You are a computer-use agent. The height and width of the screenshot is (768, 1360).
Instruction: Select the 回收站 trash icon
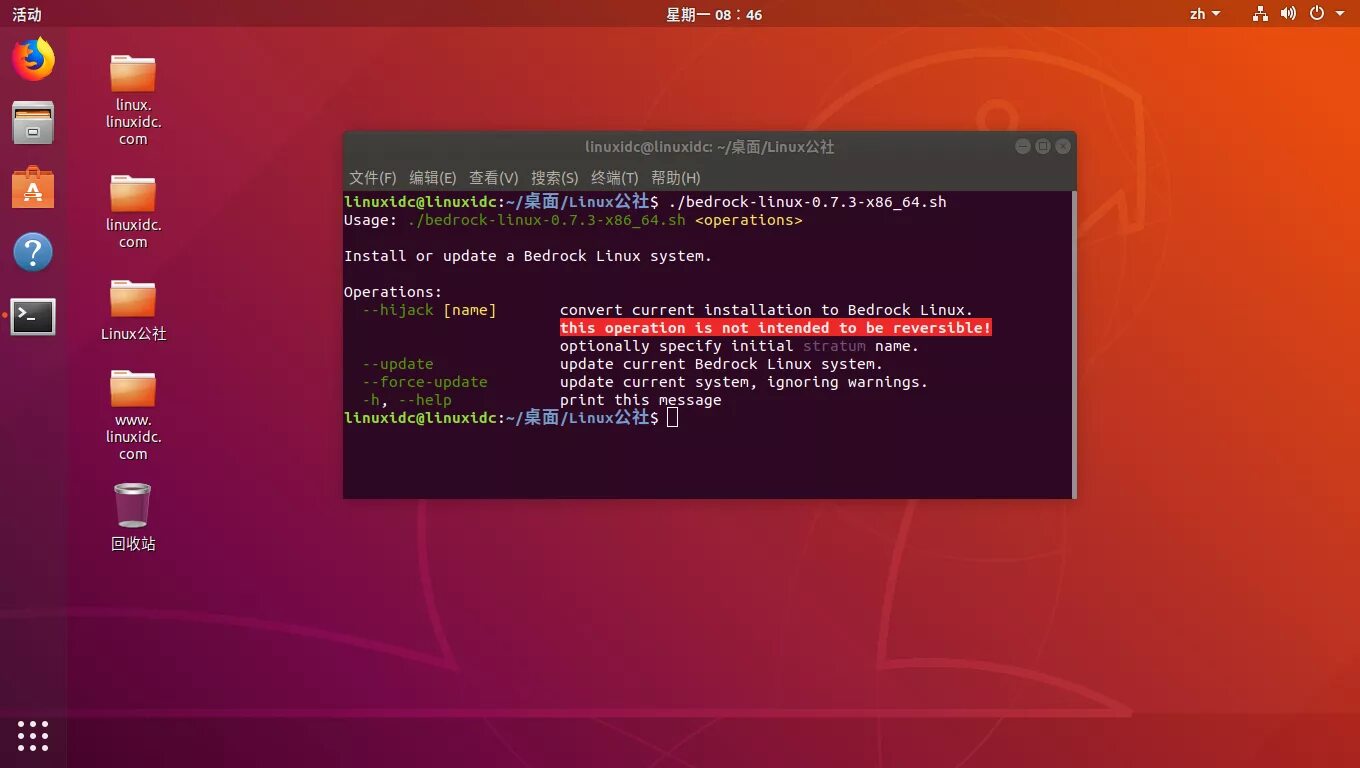(x=133, y=517)
